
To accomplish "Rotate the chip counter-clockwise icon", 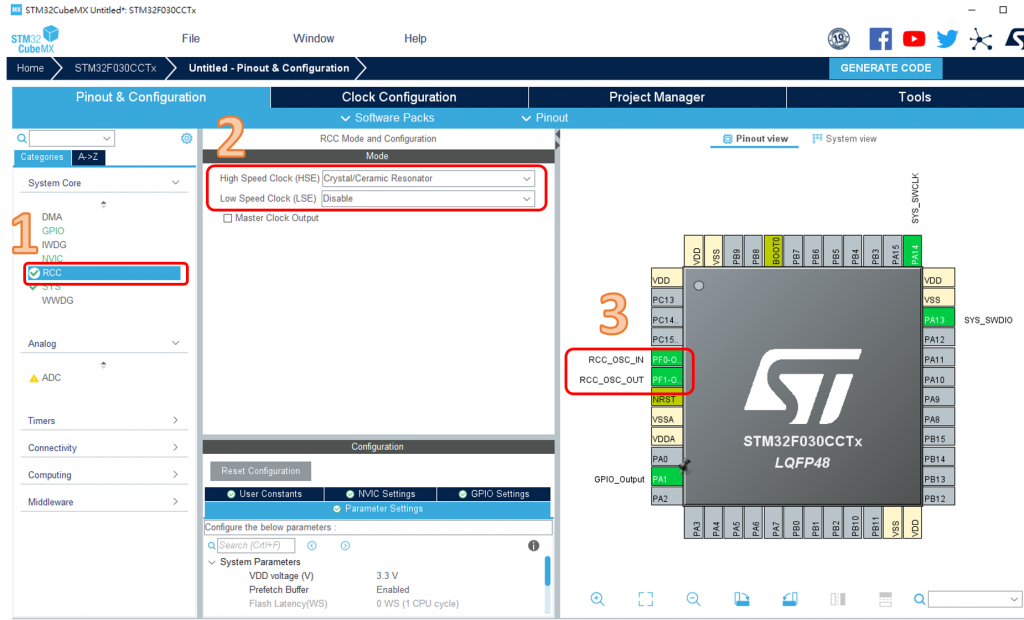I will pos(790,599).
